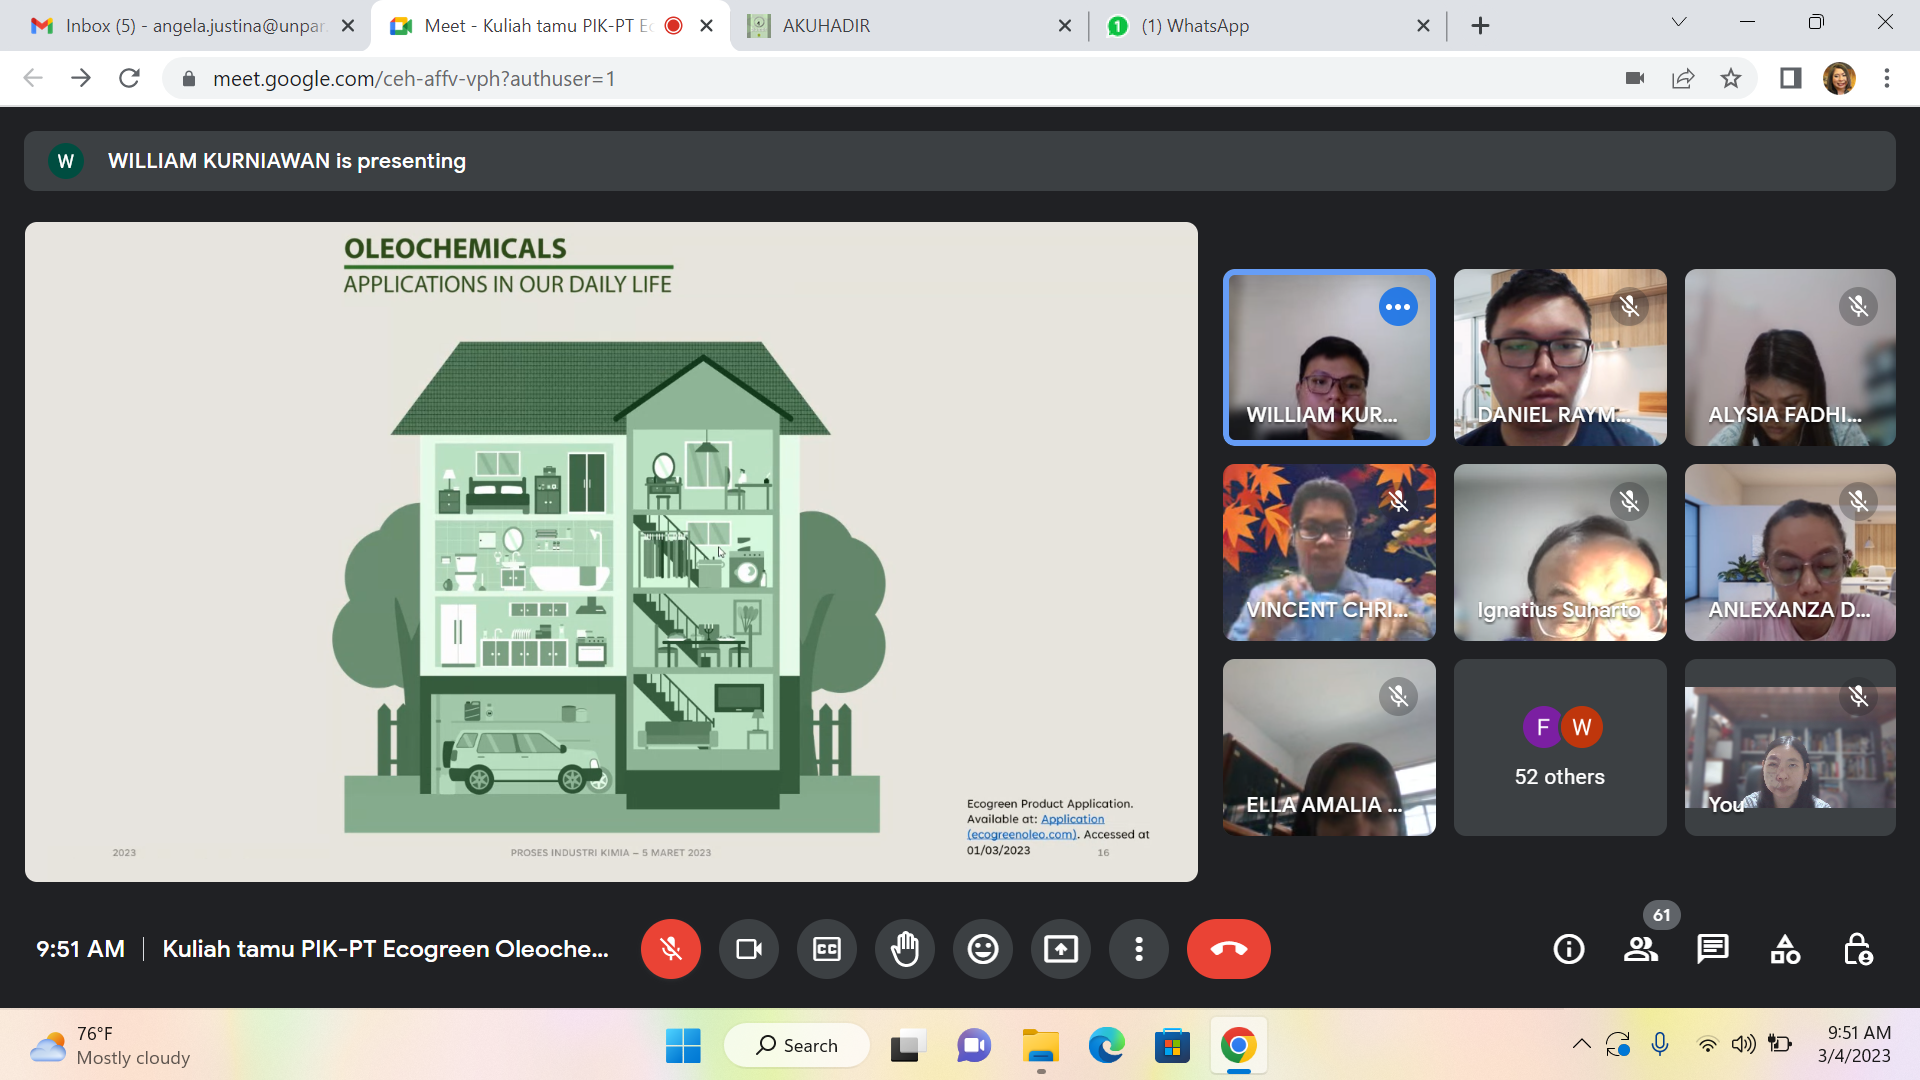Bookmark this page with the star icon
1920x1080 pixels.
pos(1731,78)
